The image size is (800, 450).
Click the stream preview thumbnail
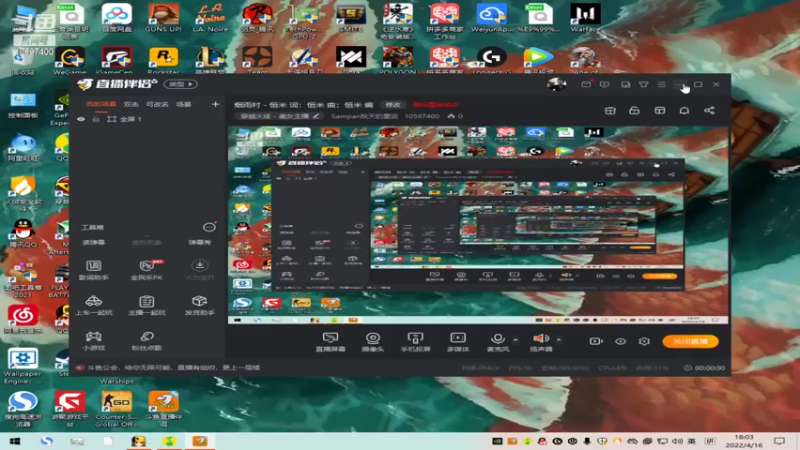click(x=478, y=225)
